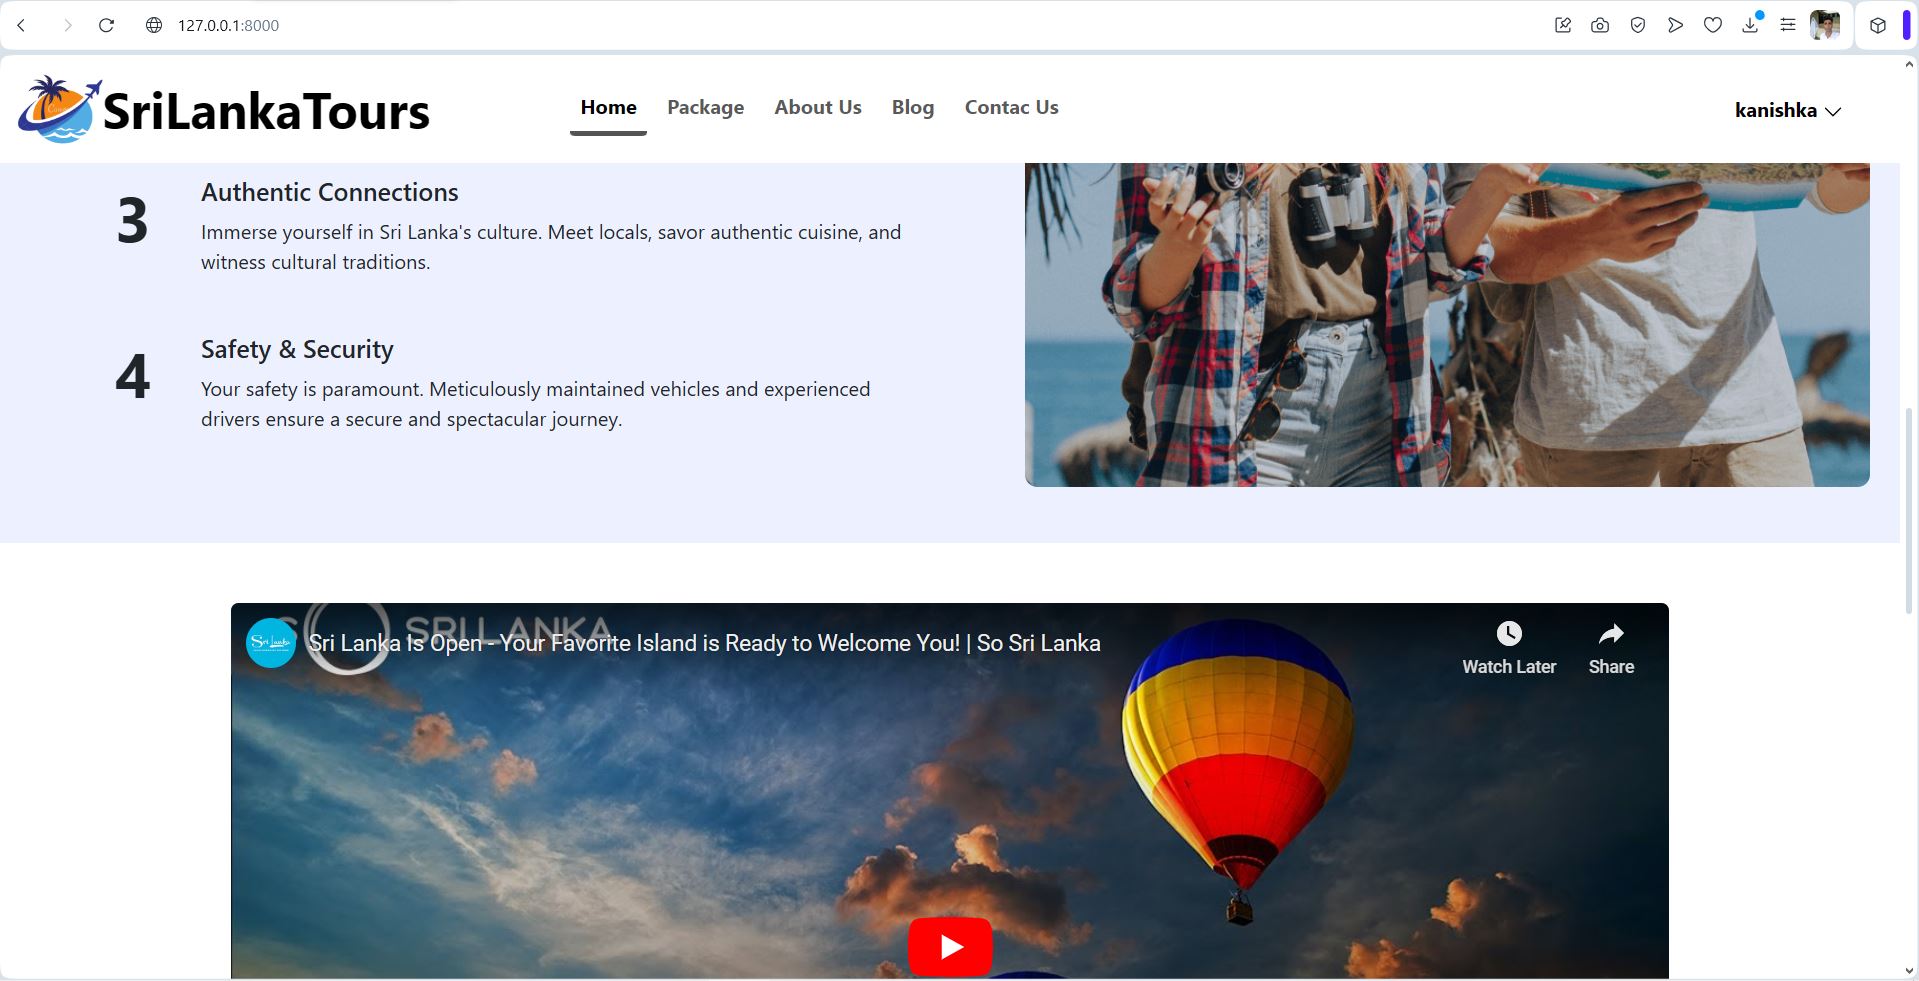Click the heart bookmarks icon

[1713, 25]
